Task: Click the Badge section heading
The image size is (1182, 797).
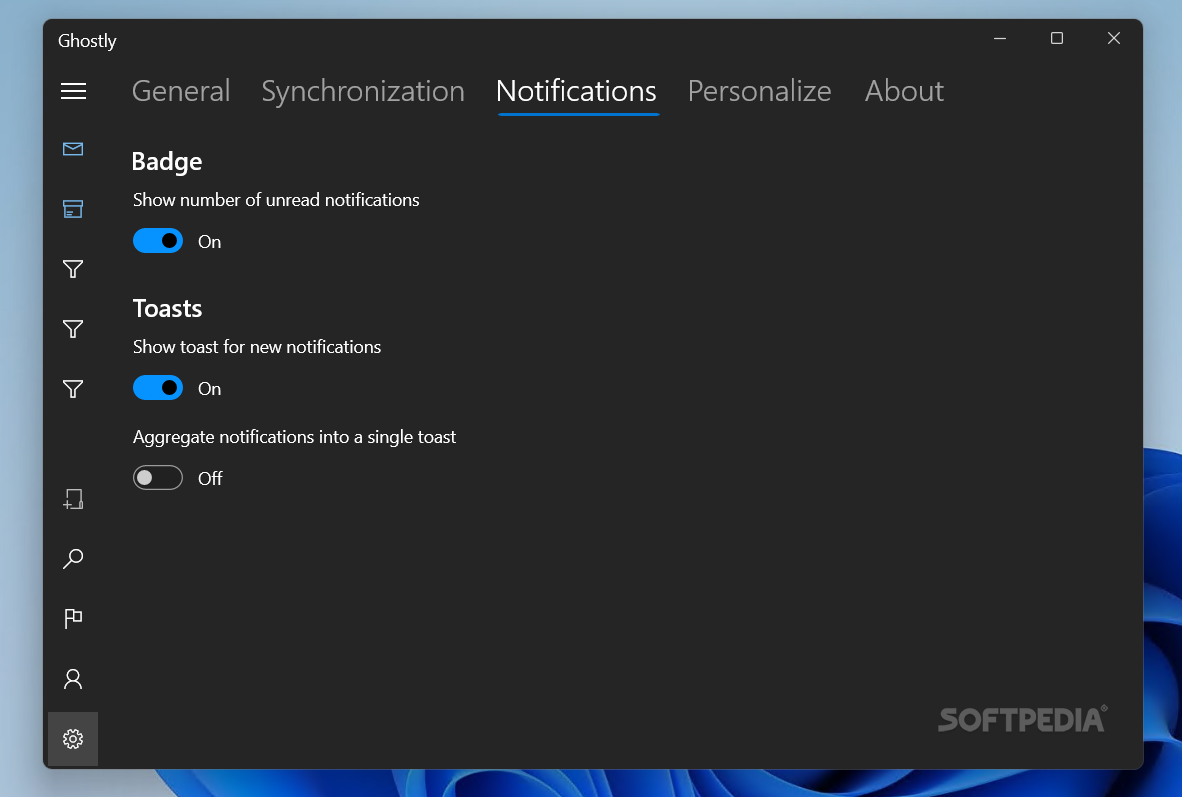Action: tap(167, 161)
